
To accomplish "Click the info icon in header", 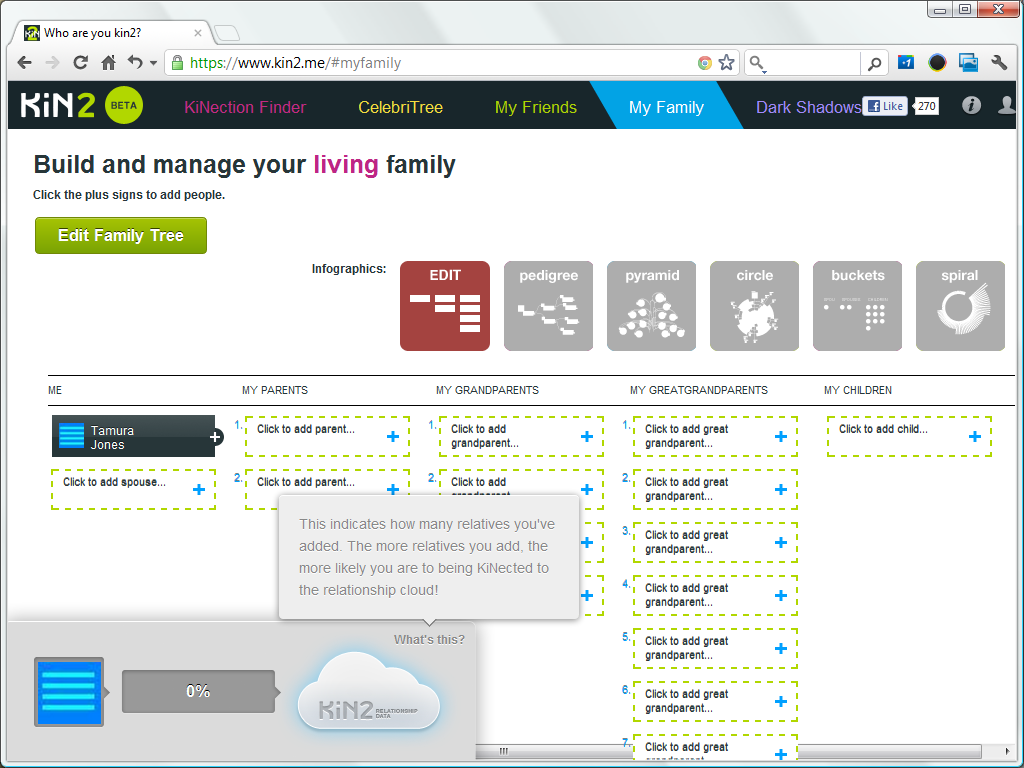I will click(x=971, y=106).
